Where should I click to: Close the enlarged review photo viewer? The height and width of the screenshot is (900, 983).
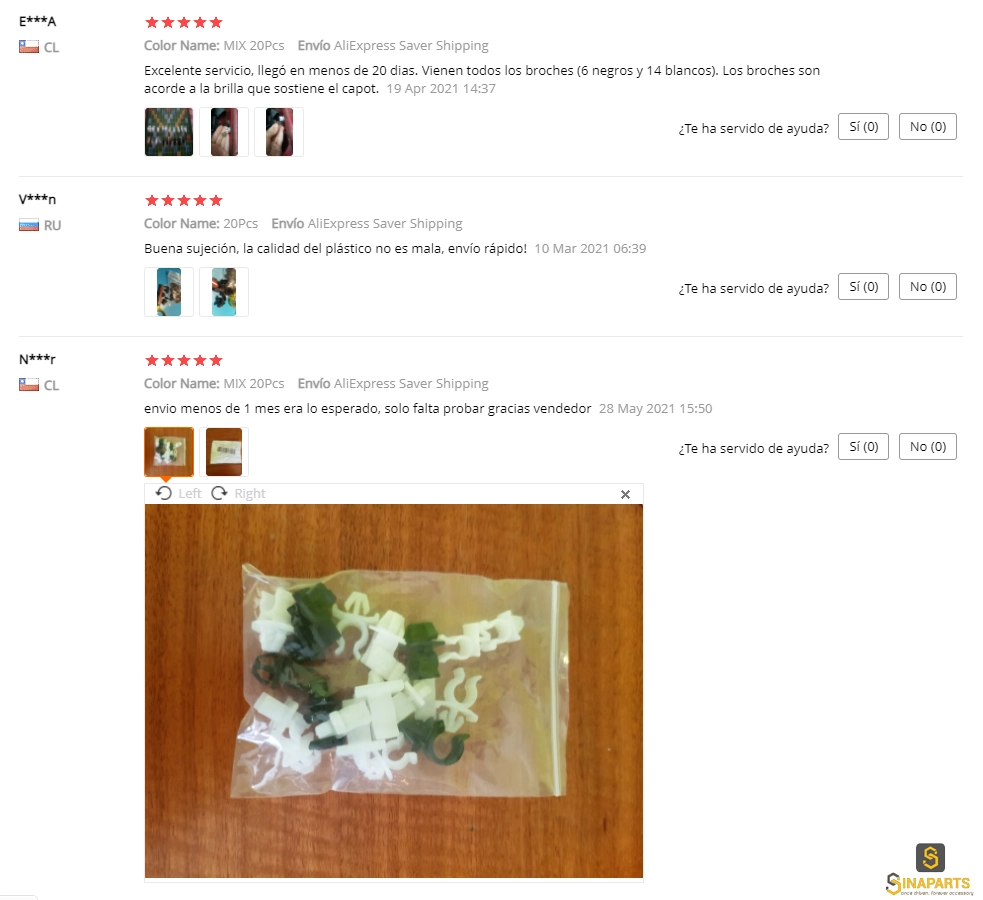tap(625, 494)
